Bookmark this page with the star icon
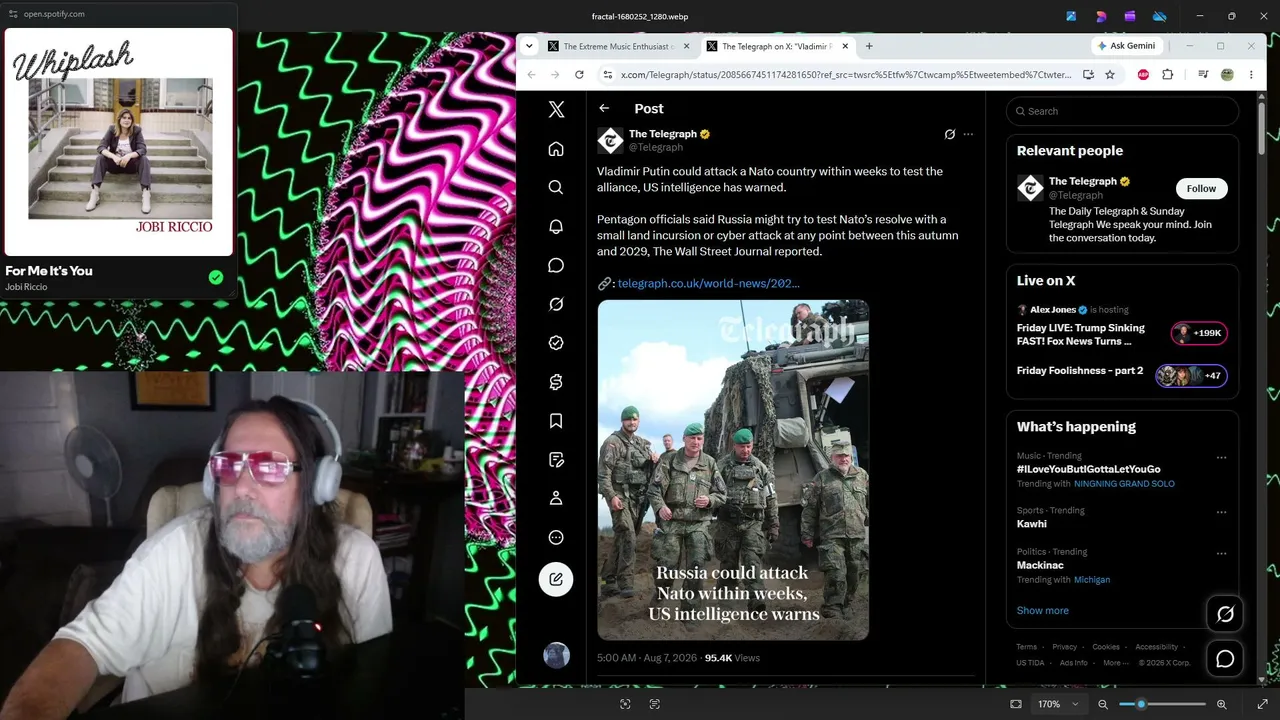 [x=1110, y=74]
